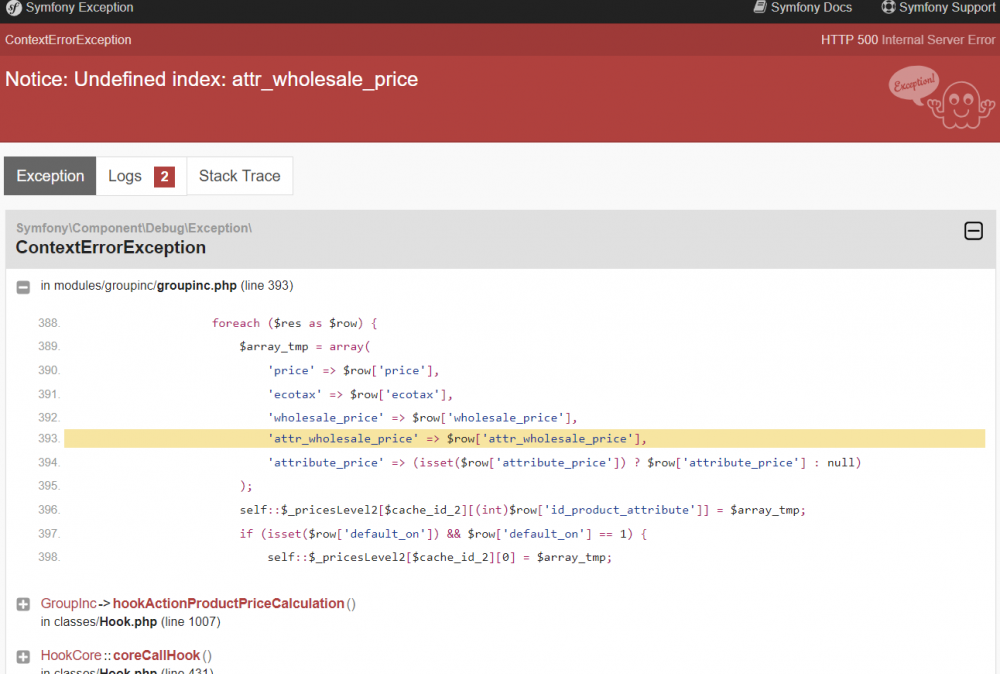This screenshot has height=674, width=1000.
Task: Click the Logs count badge 2
Action: [165, 177]
